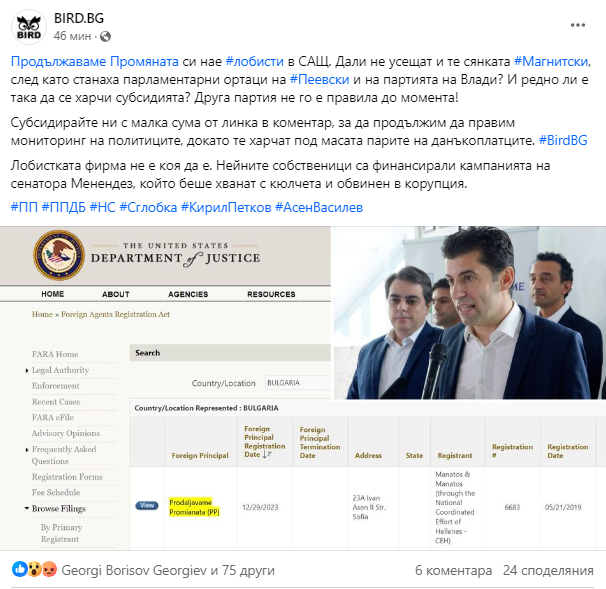Open the Department of Justice seal image

[x=59, y=255]
